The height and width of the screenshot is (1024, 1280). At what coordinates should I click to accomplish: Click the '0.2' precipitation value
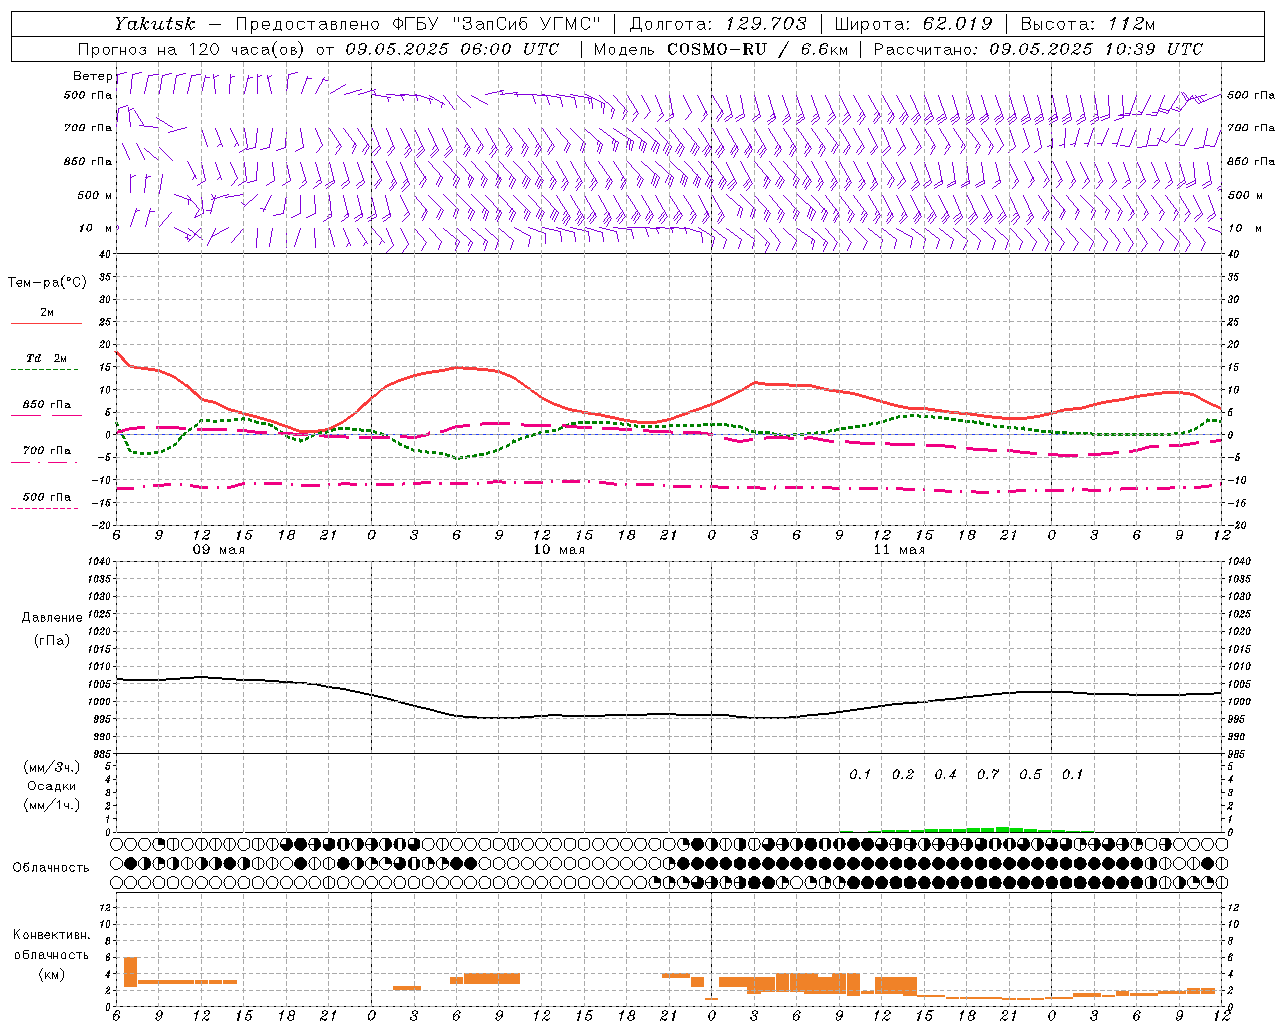pyautogui.click(x=903, y=774)
